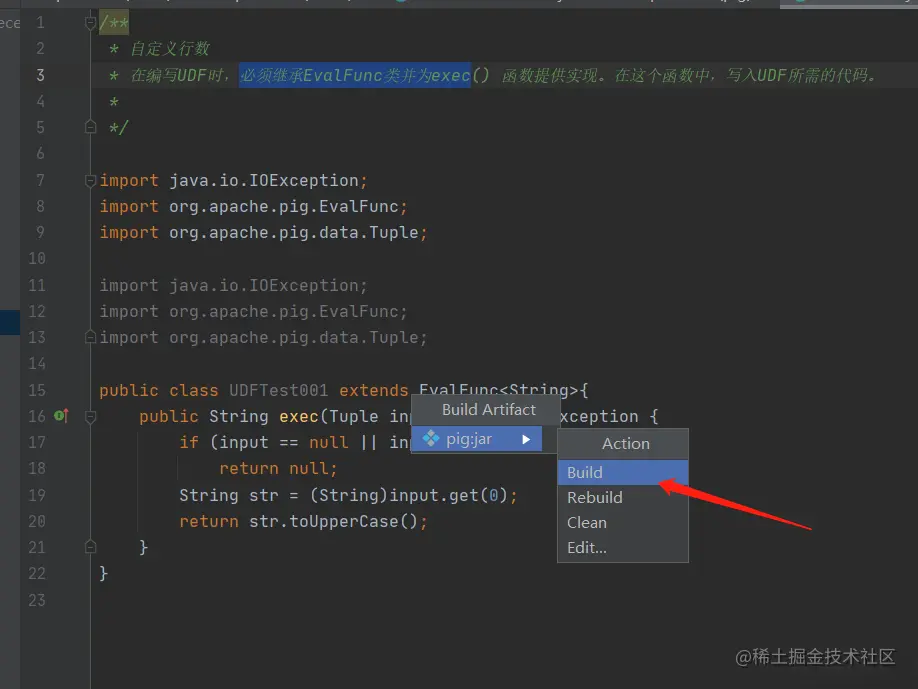
Task: Click greyed import java.io.IOException on line 11
Action: (234, 286)
